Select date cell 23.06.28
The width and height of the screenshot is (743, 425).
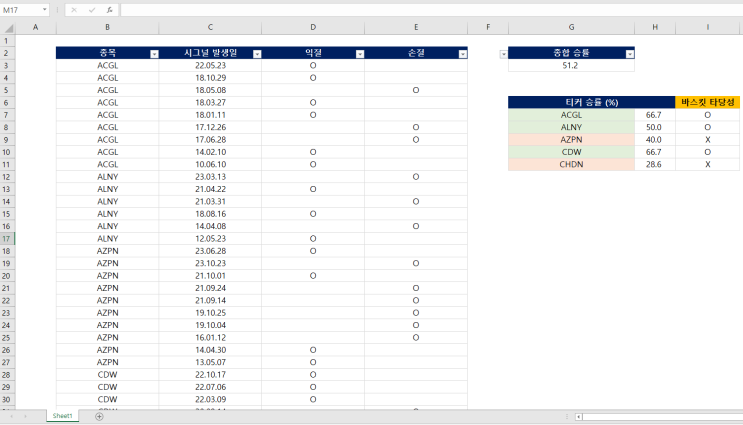[210, 251]
